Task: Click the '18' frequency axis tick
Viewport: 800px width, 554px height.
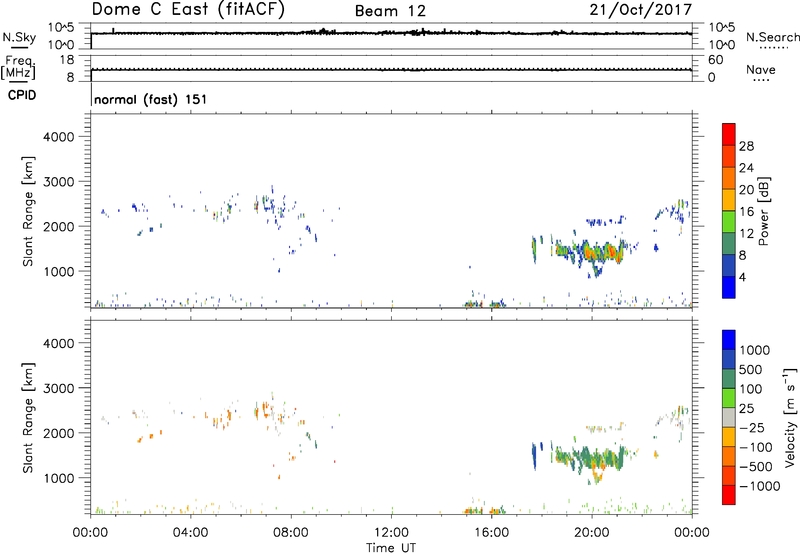Action: tap(67, 60)
